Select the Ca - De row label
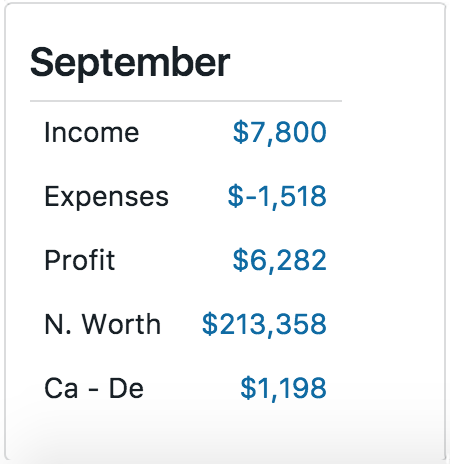 [94, 388]
